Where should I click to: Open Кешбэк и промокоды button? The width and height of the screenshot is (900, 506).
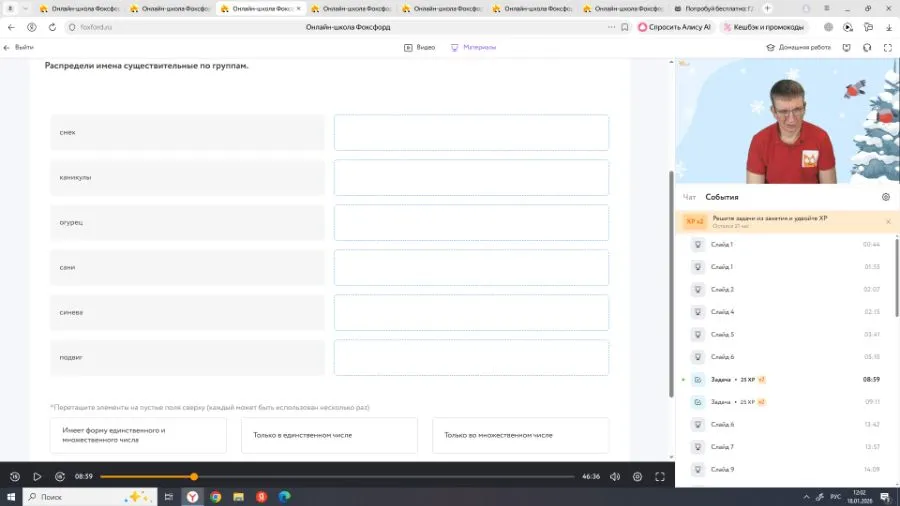[x=763, y=27]
